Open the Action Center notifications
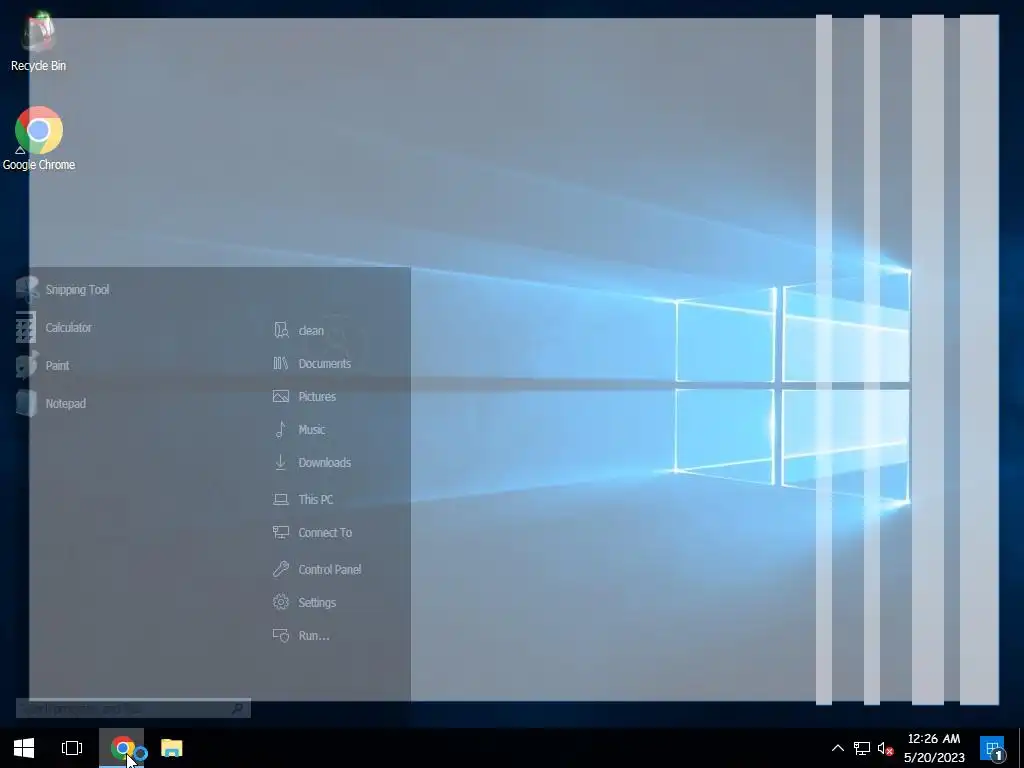 coord(993,748)
